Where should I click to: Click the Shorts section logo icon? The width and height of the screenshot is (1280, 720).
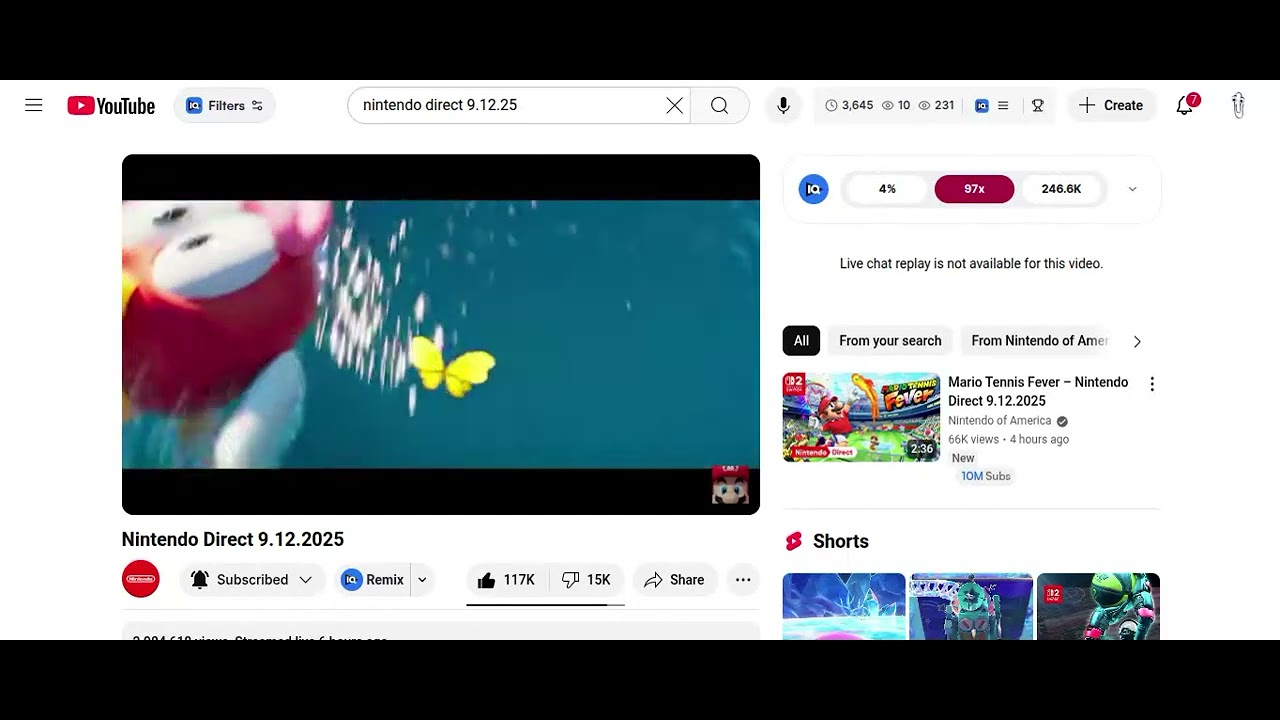click(x=794, y=541)
